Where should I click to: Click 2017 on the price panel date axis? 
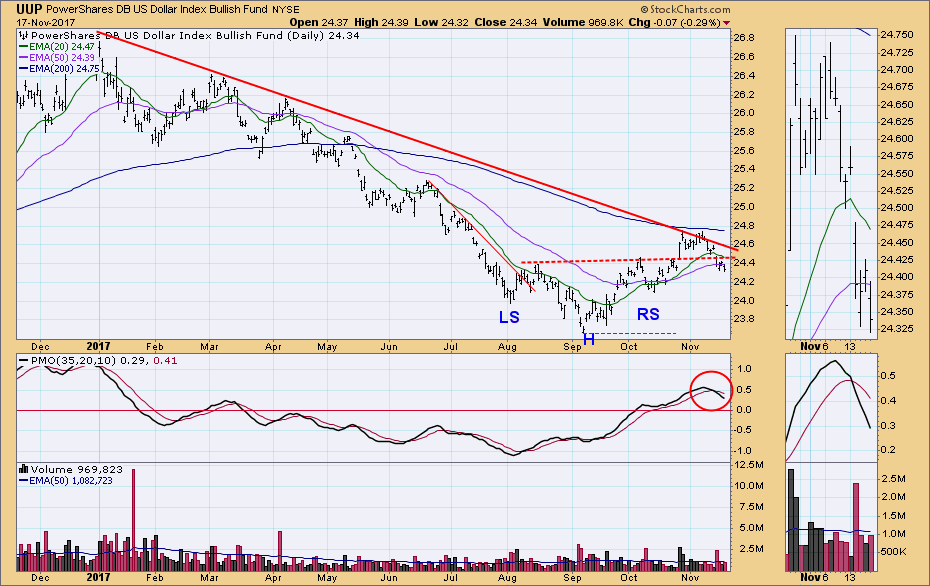click(x=98, y=346)
